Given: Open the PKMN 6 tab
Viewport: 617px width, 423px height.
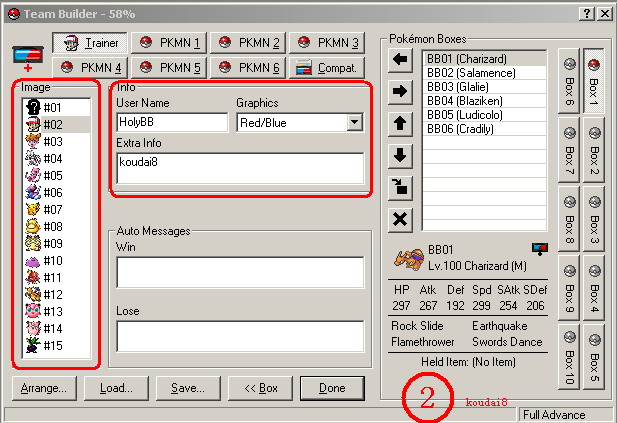Looking at the screenshot, I should [248, 68].
